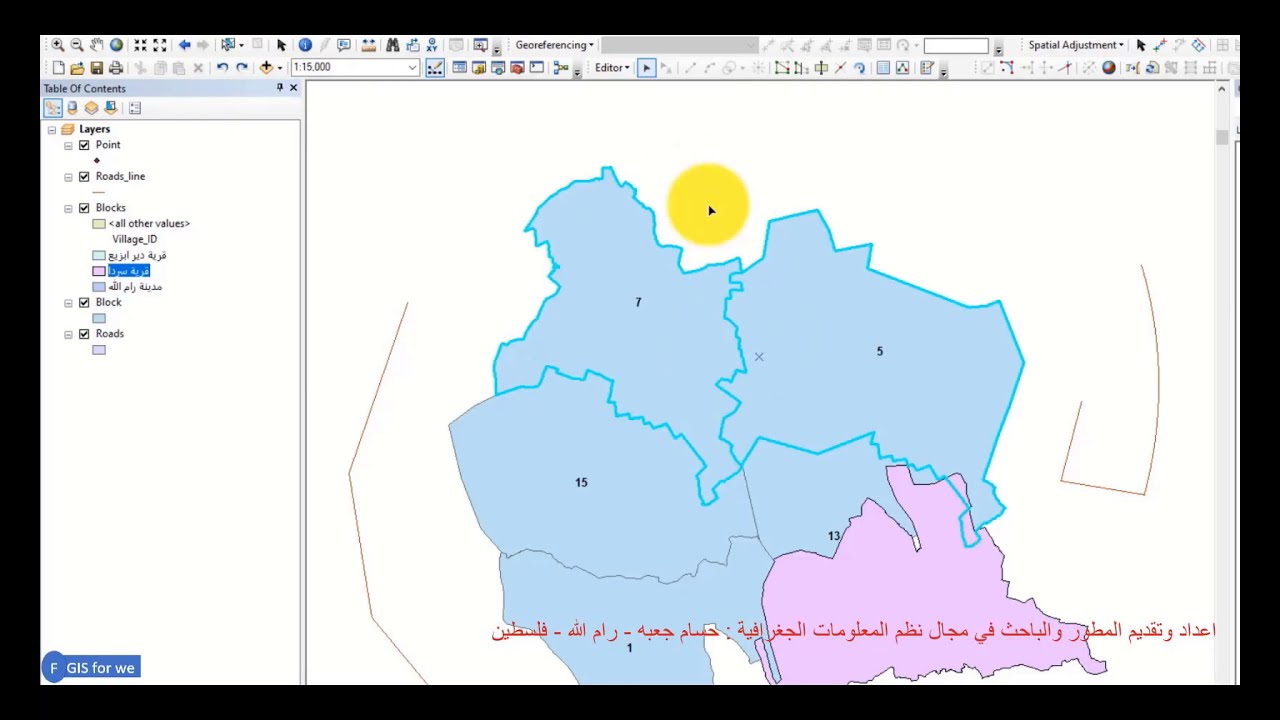Select the Measure ruler tool
1280x720 pixels.
tap(369, 45)
